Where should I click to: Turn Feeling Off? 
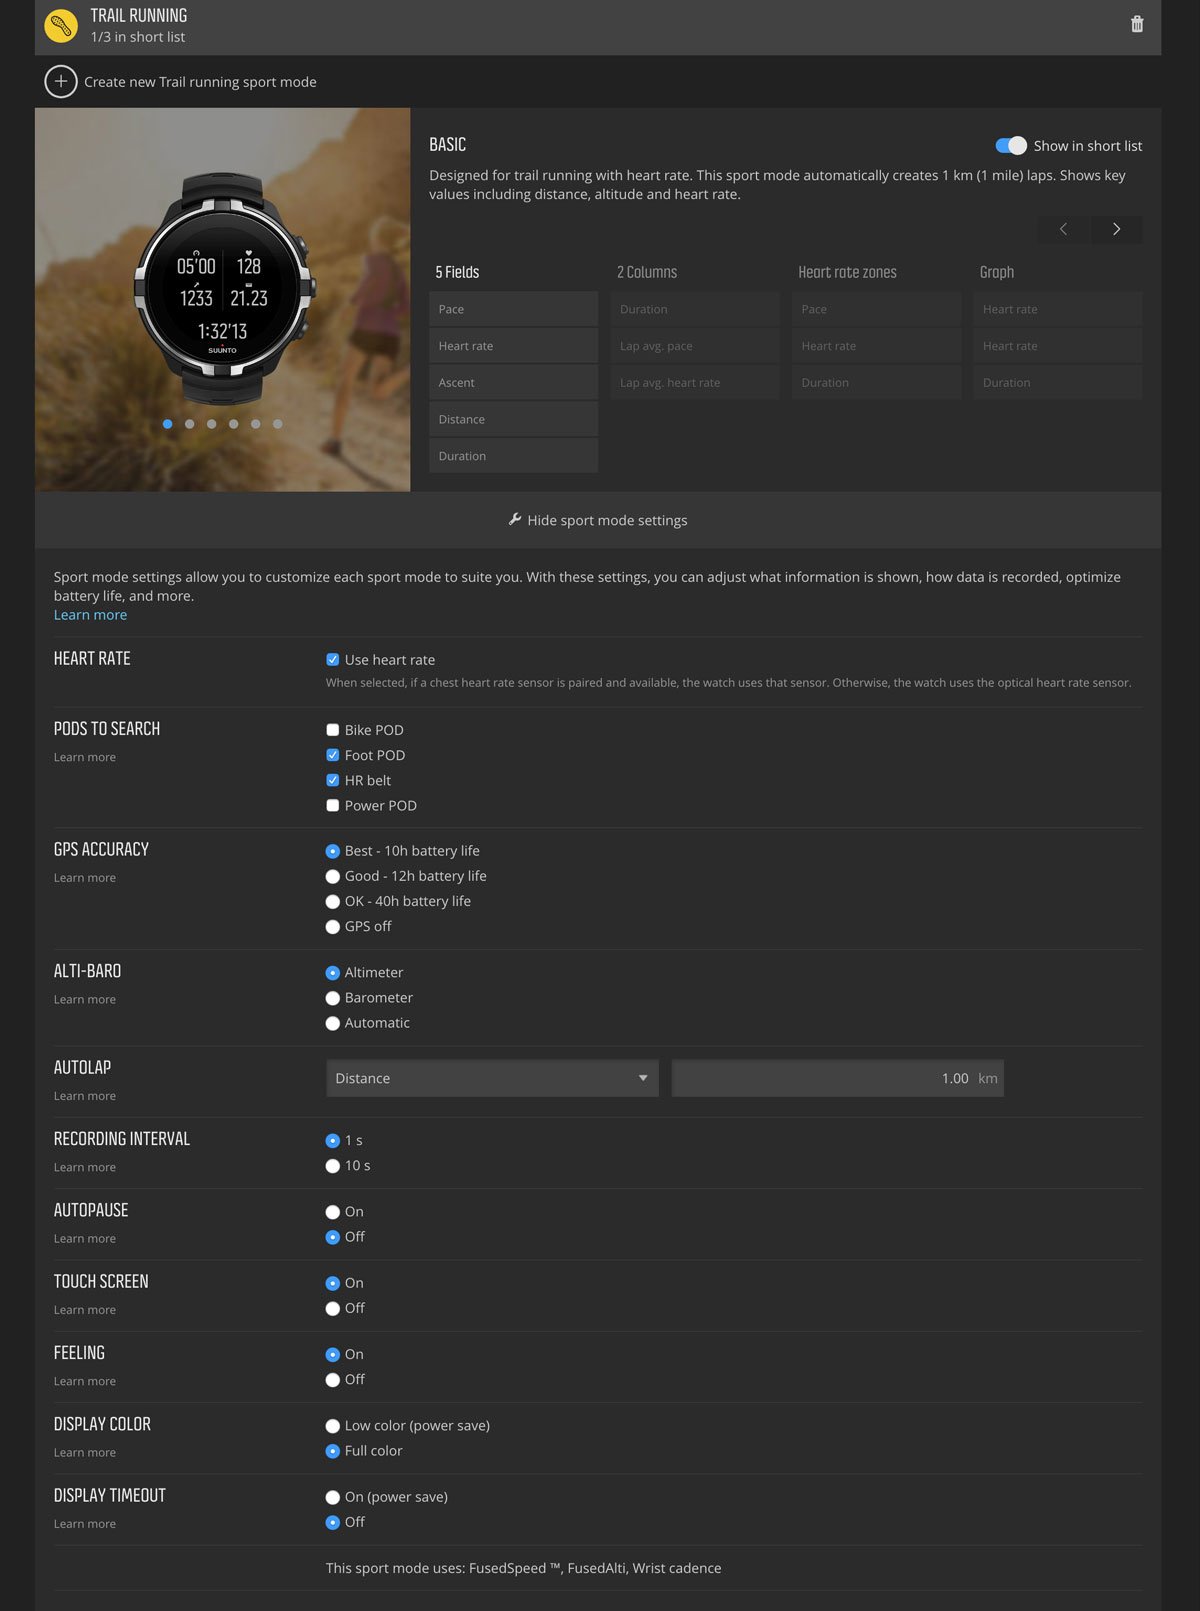332,1380
